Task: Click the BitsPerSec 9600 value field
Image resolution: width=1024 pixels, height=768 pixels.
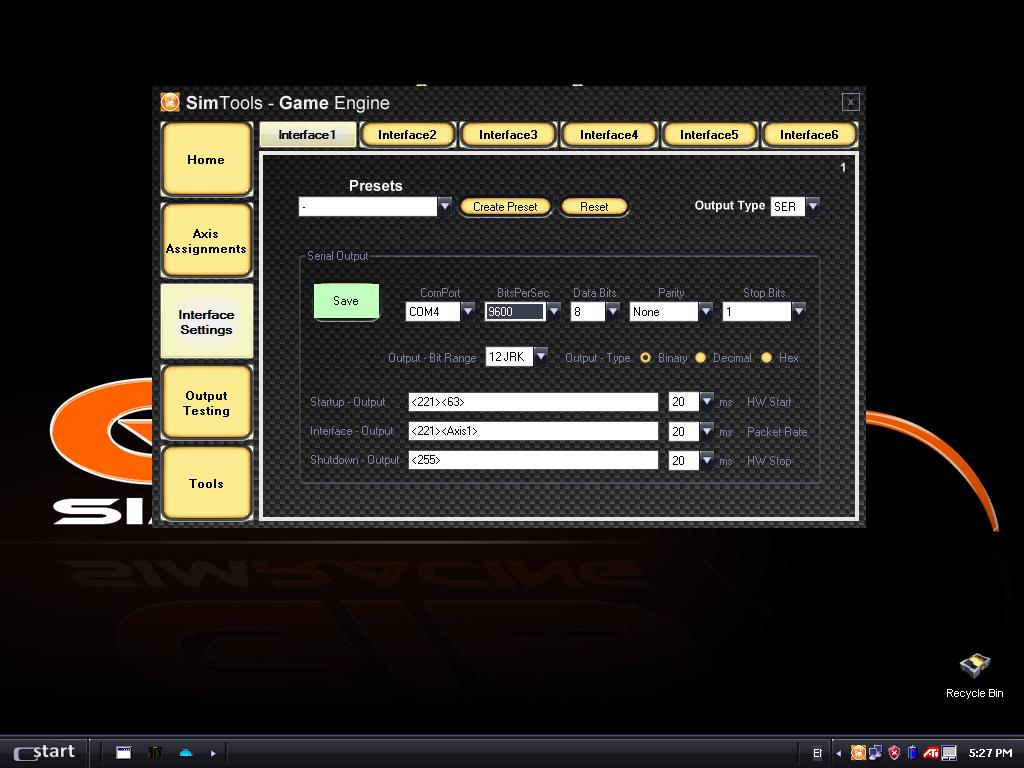Action: (x=515, y=312)
